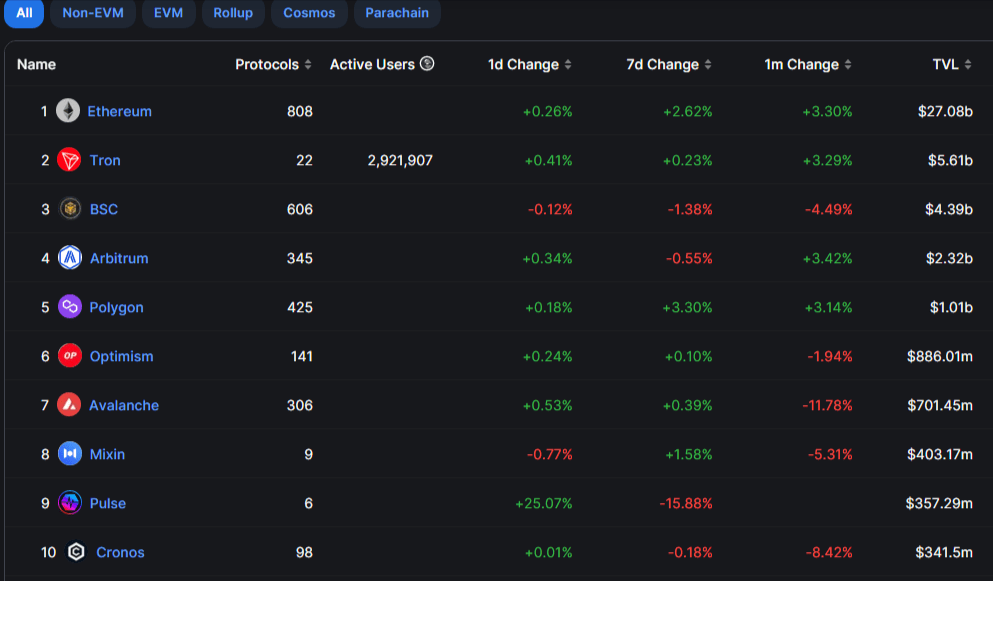This screenshot has width=993, height=618.
Task: Click the Ethereum chain logo icon
Action: (x=68, y=111)
